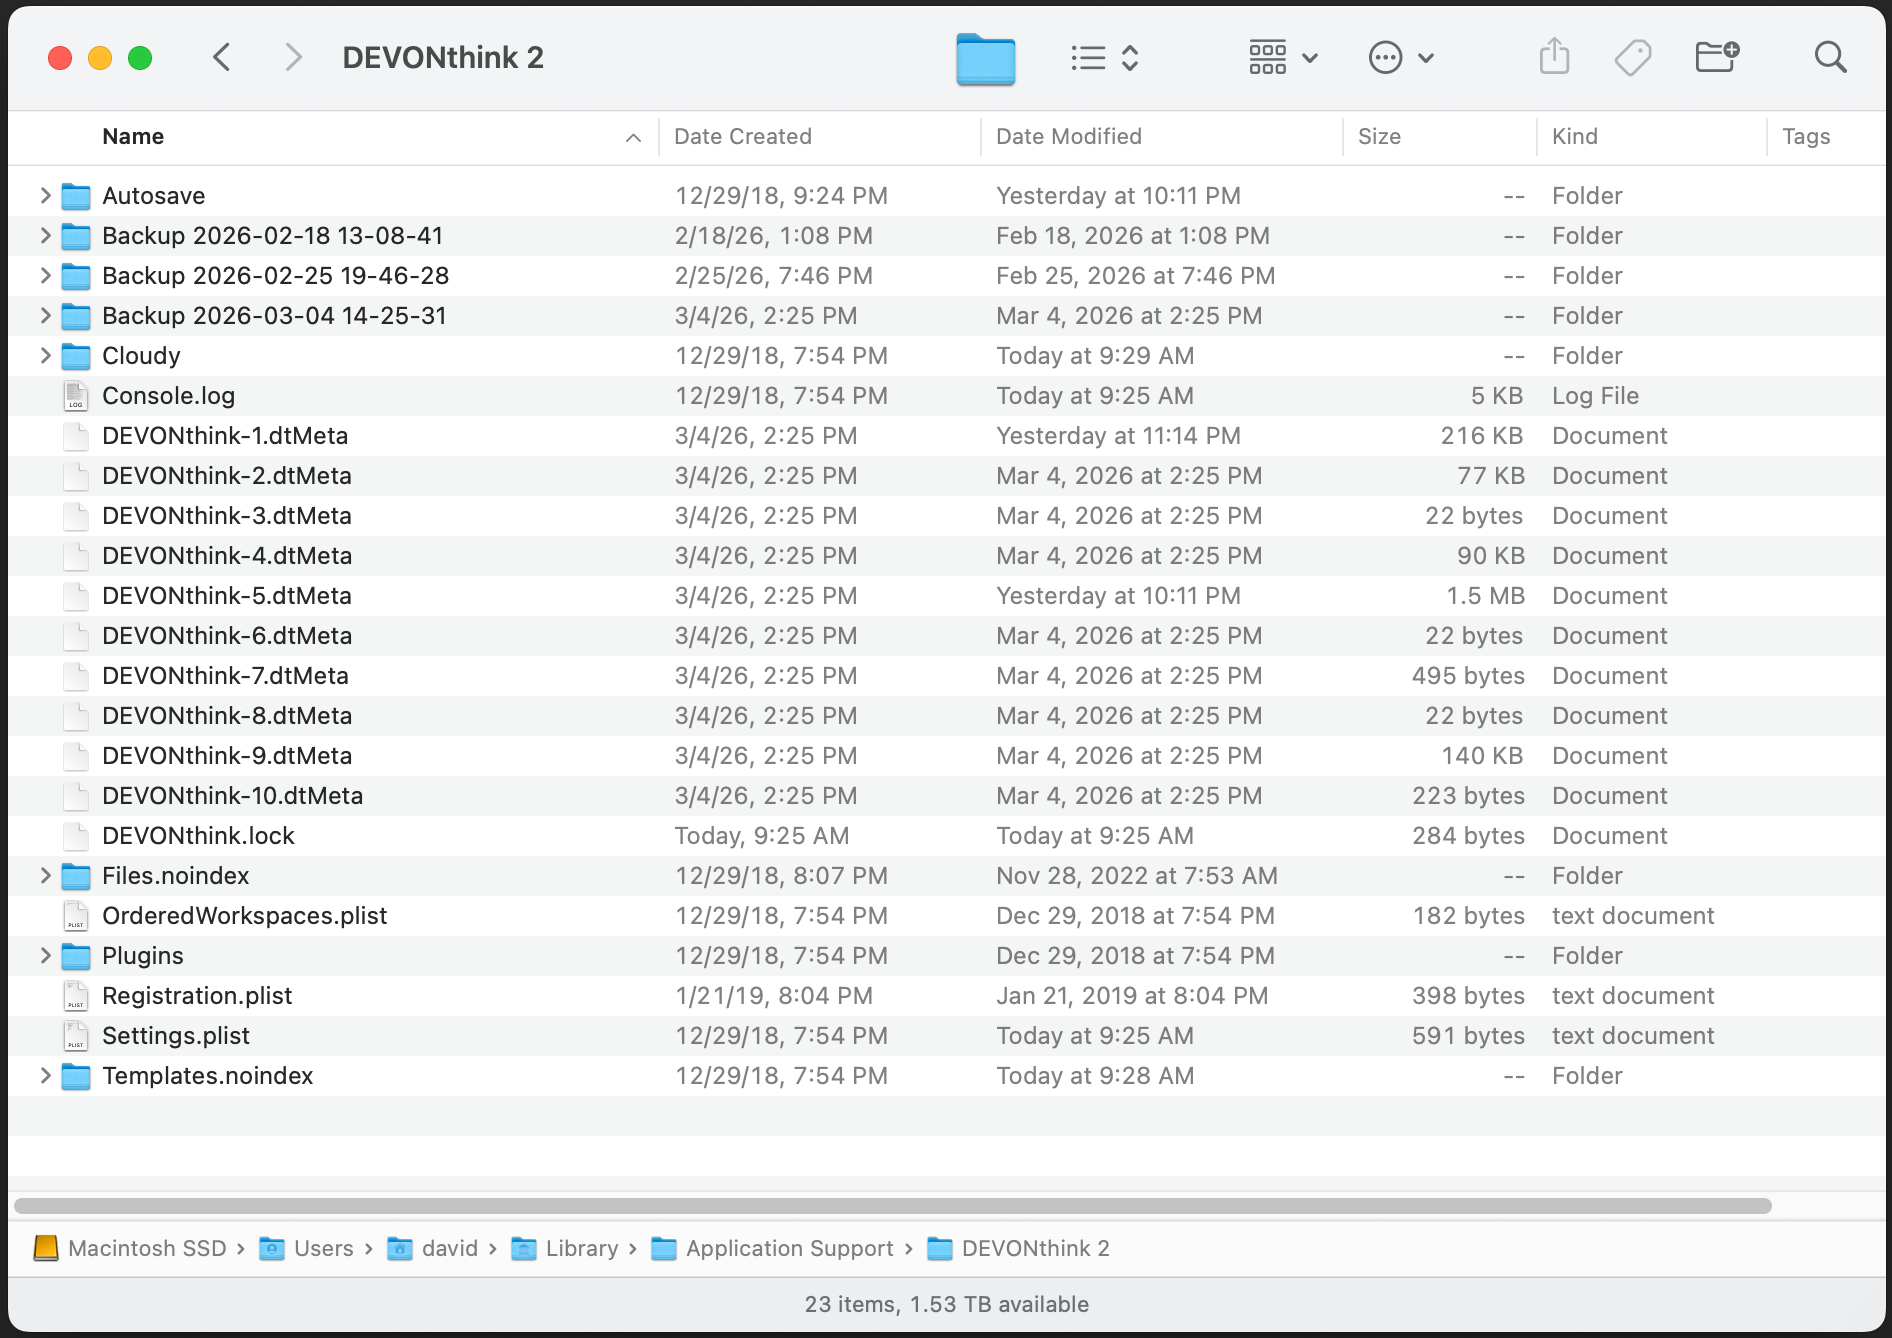Image resolution: width=1892 pixels, height=1338 pixels.
Task: Expand the Files.noindex folder
Action: (45, 876)
